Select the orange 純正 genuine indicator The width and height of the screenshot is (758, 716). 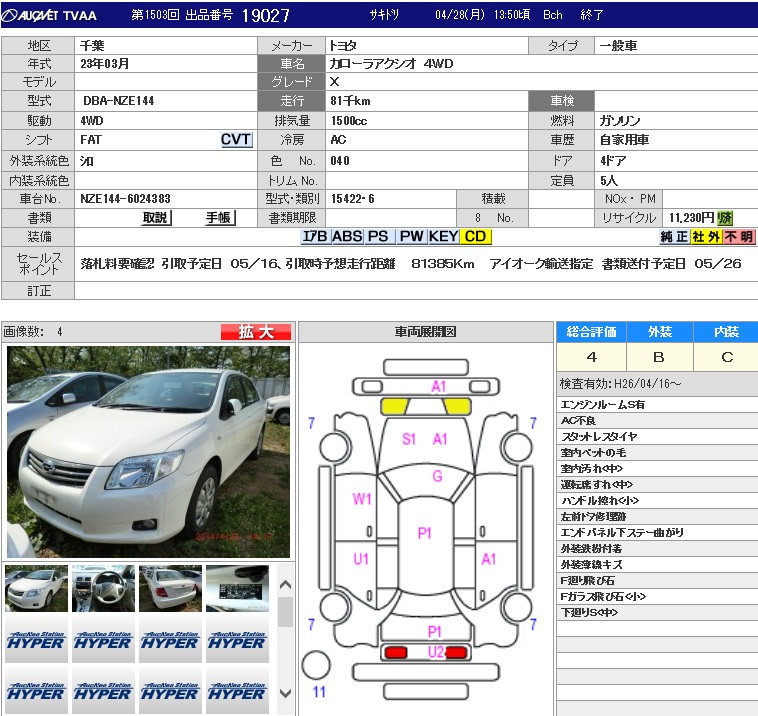[x=674, y=237]
